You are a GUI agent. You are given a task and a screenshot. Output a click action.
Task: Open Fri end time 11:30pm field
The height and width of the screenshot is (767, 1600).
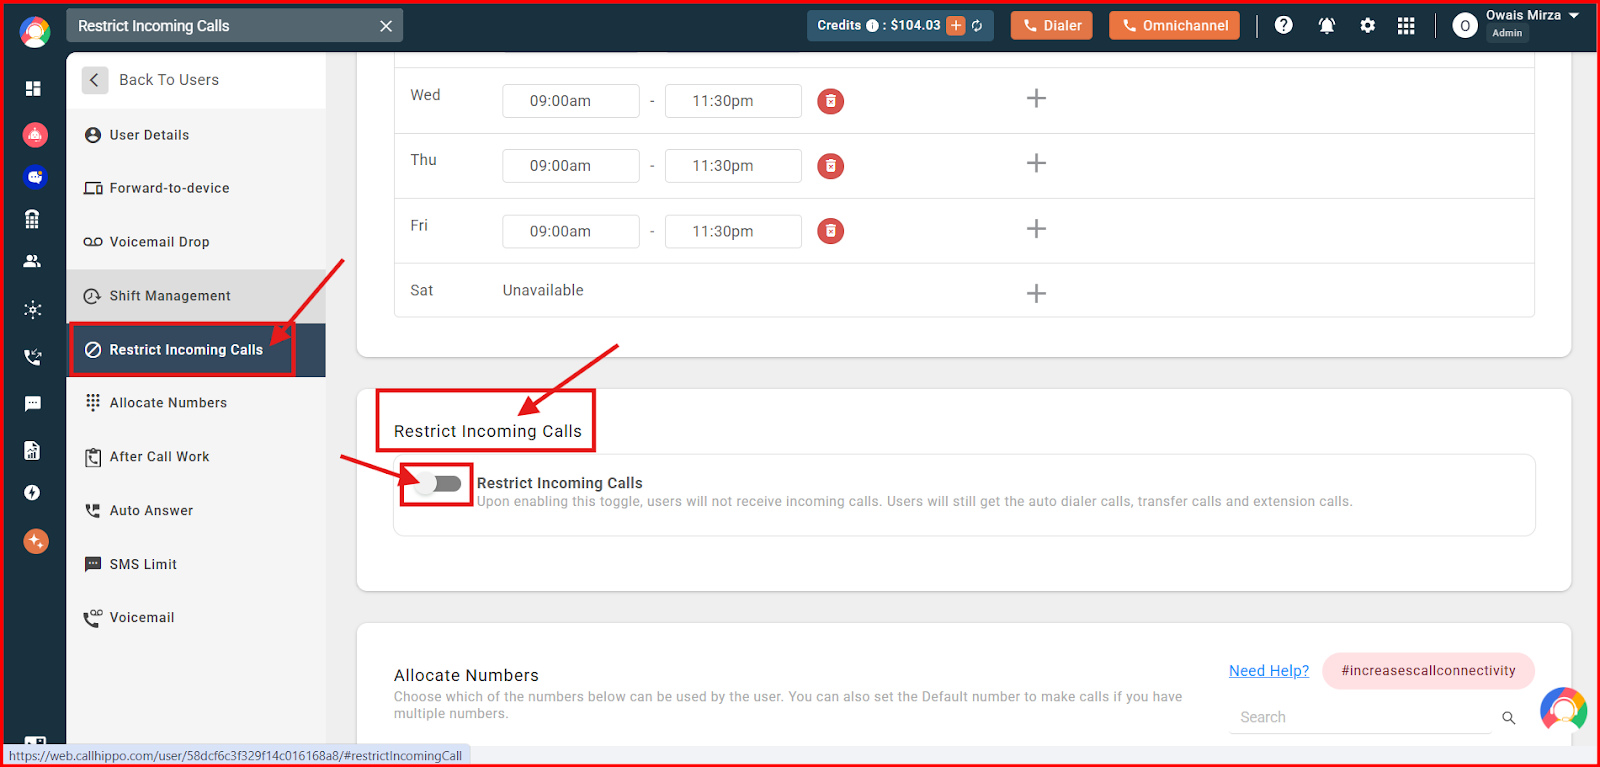733,231
